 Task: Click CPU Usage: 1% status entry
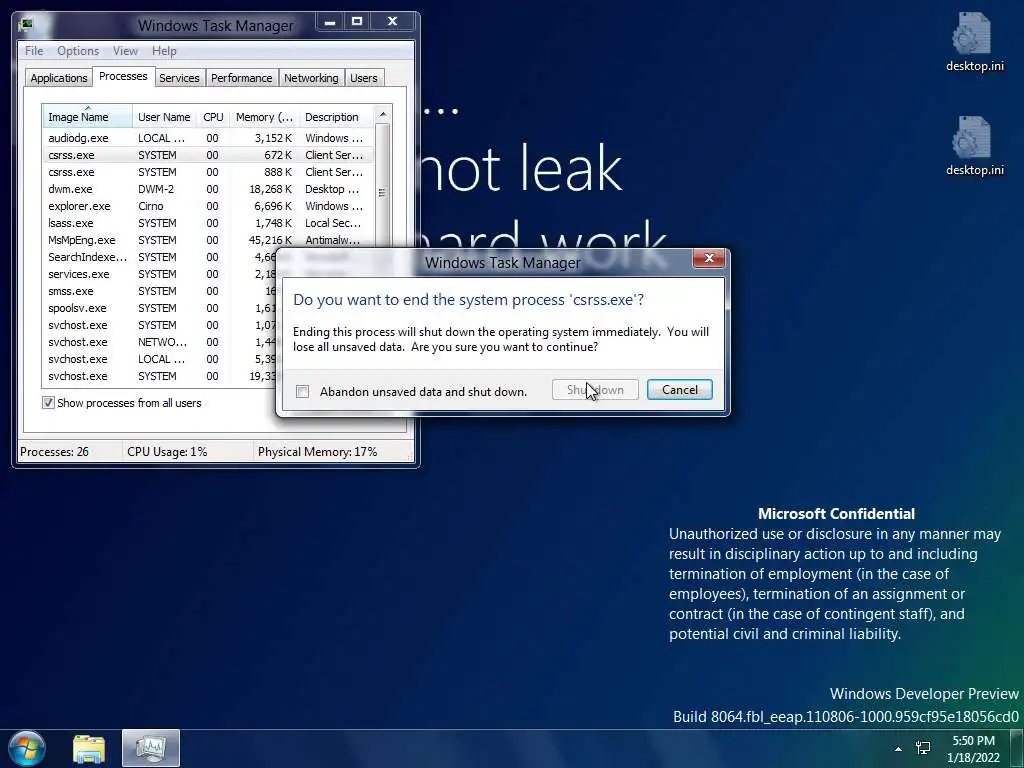point(167,451)
